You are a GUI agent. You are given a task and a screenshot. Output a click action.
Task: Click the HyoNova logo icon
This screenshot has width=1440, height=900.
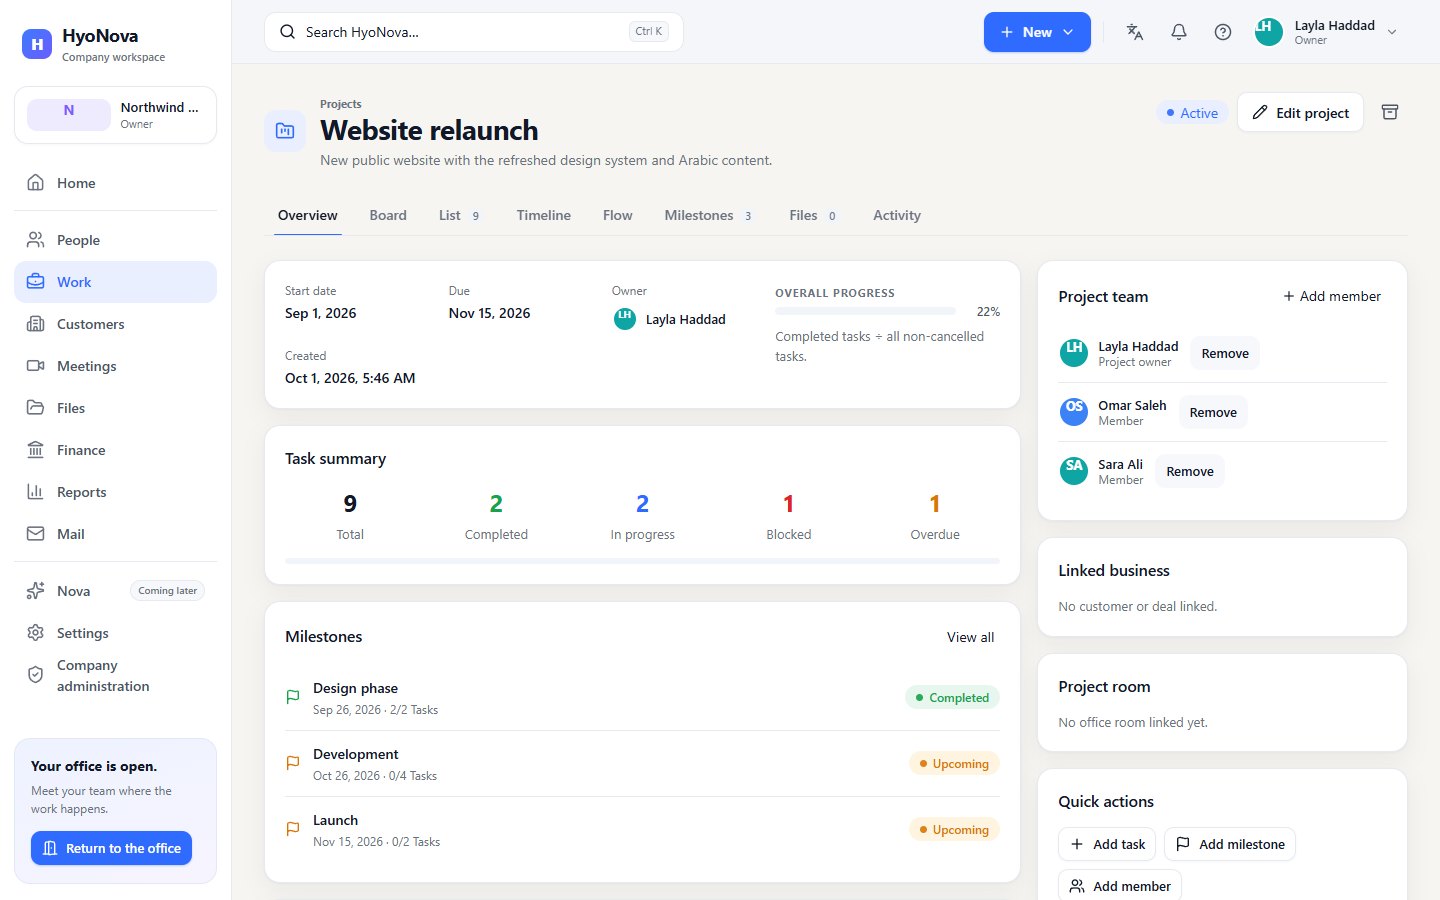coord(37,44)
